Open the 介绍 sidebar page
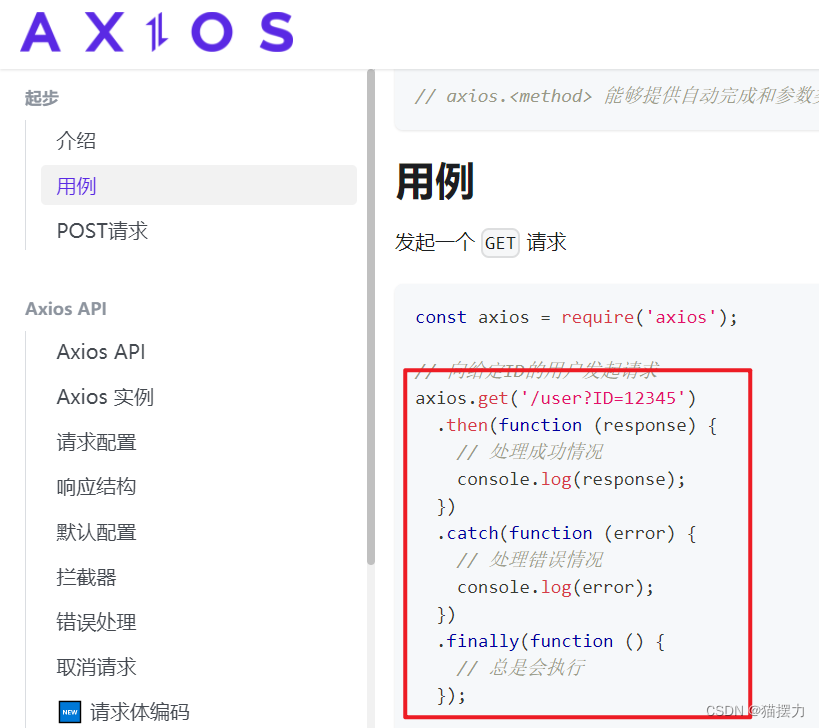 (x=76, y=140)
